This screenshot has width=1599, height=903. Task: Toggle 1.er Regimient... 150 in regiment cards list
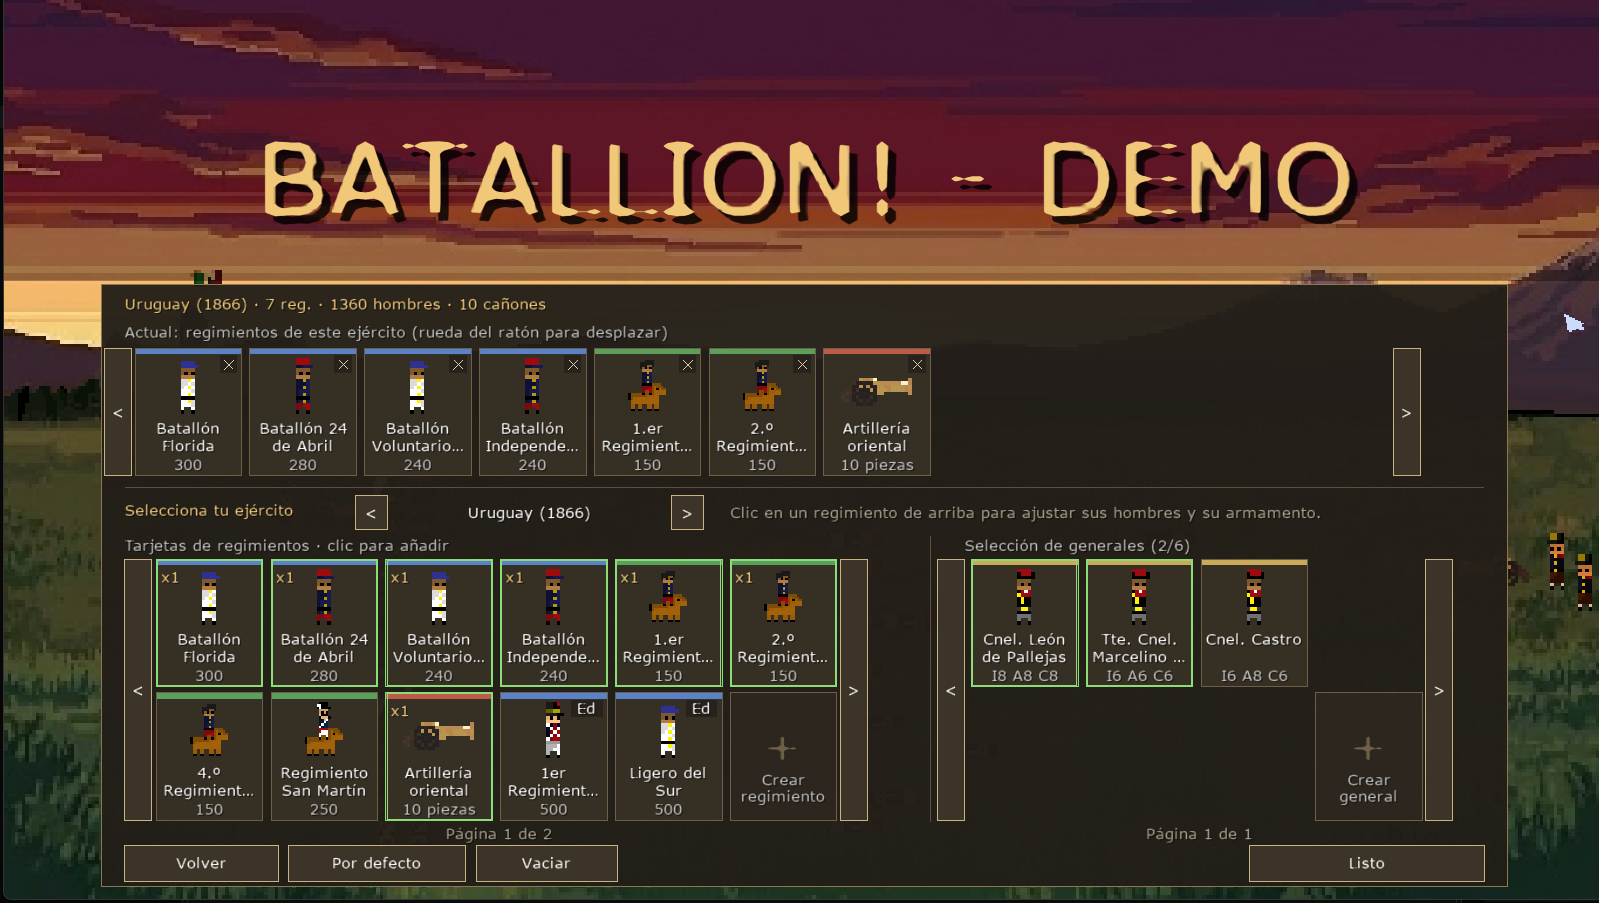(668, 623)
